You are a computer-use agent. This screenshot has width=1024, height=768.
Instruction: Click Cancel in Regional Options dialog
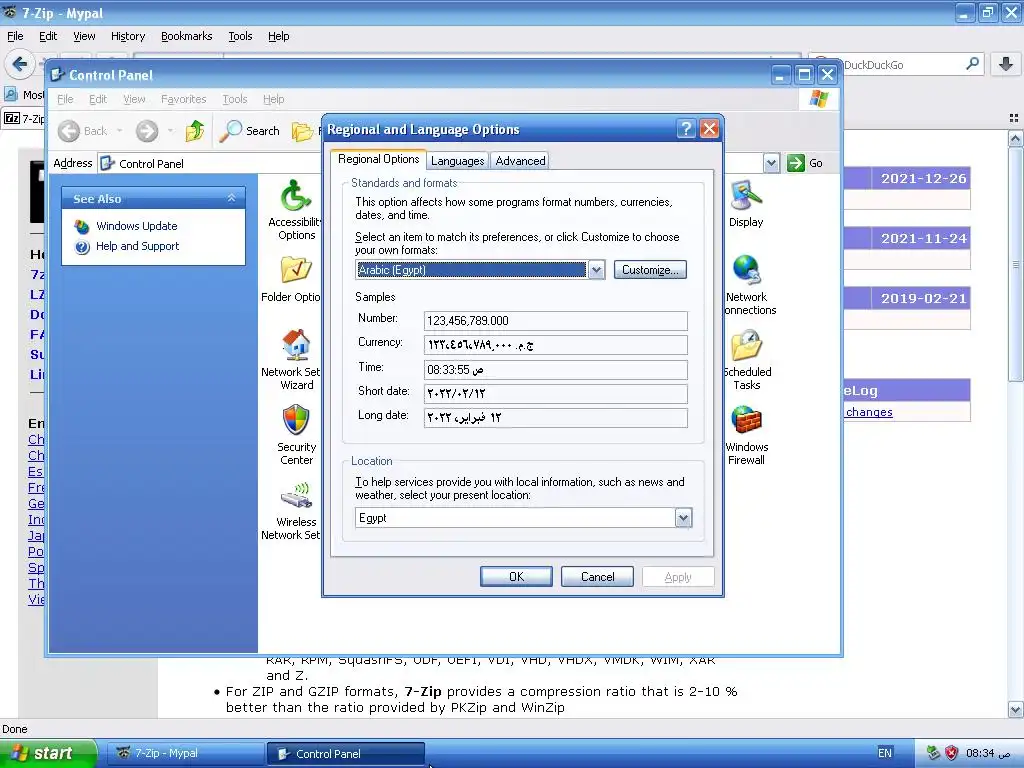597,577
